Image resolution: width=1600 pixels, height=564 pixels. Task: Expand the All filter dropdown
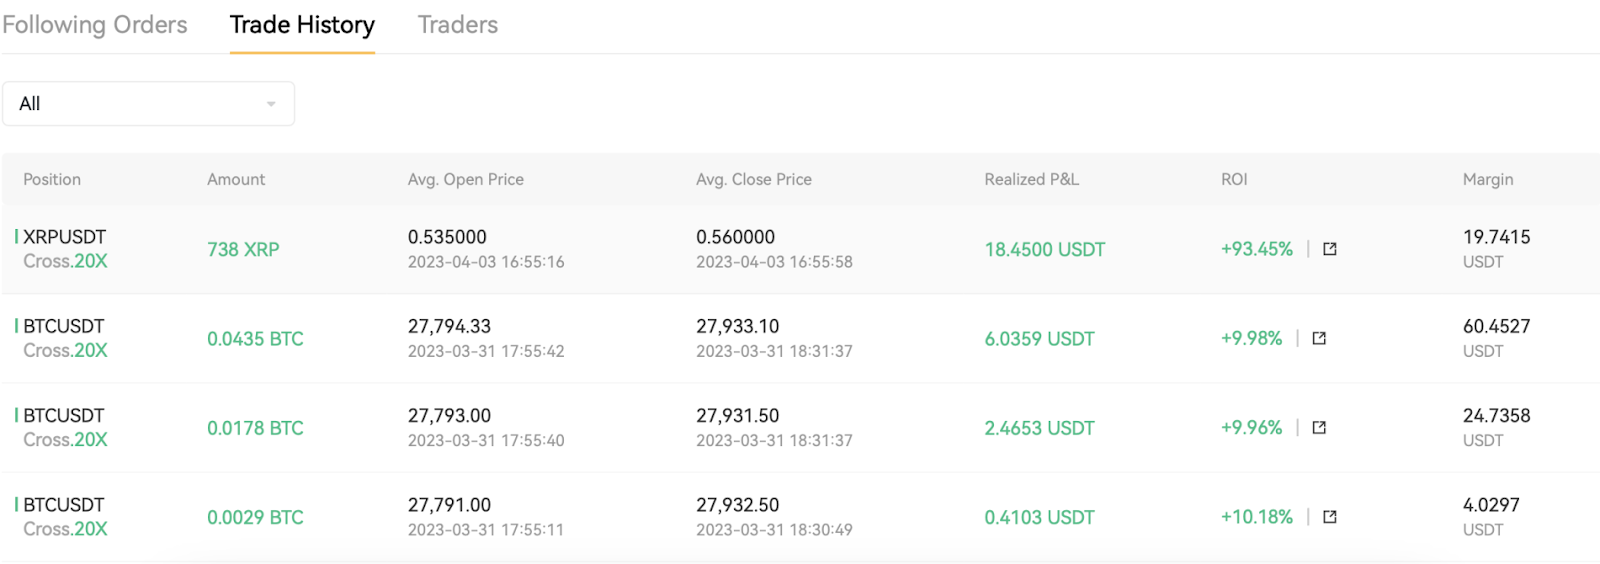pos(148,104)
